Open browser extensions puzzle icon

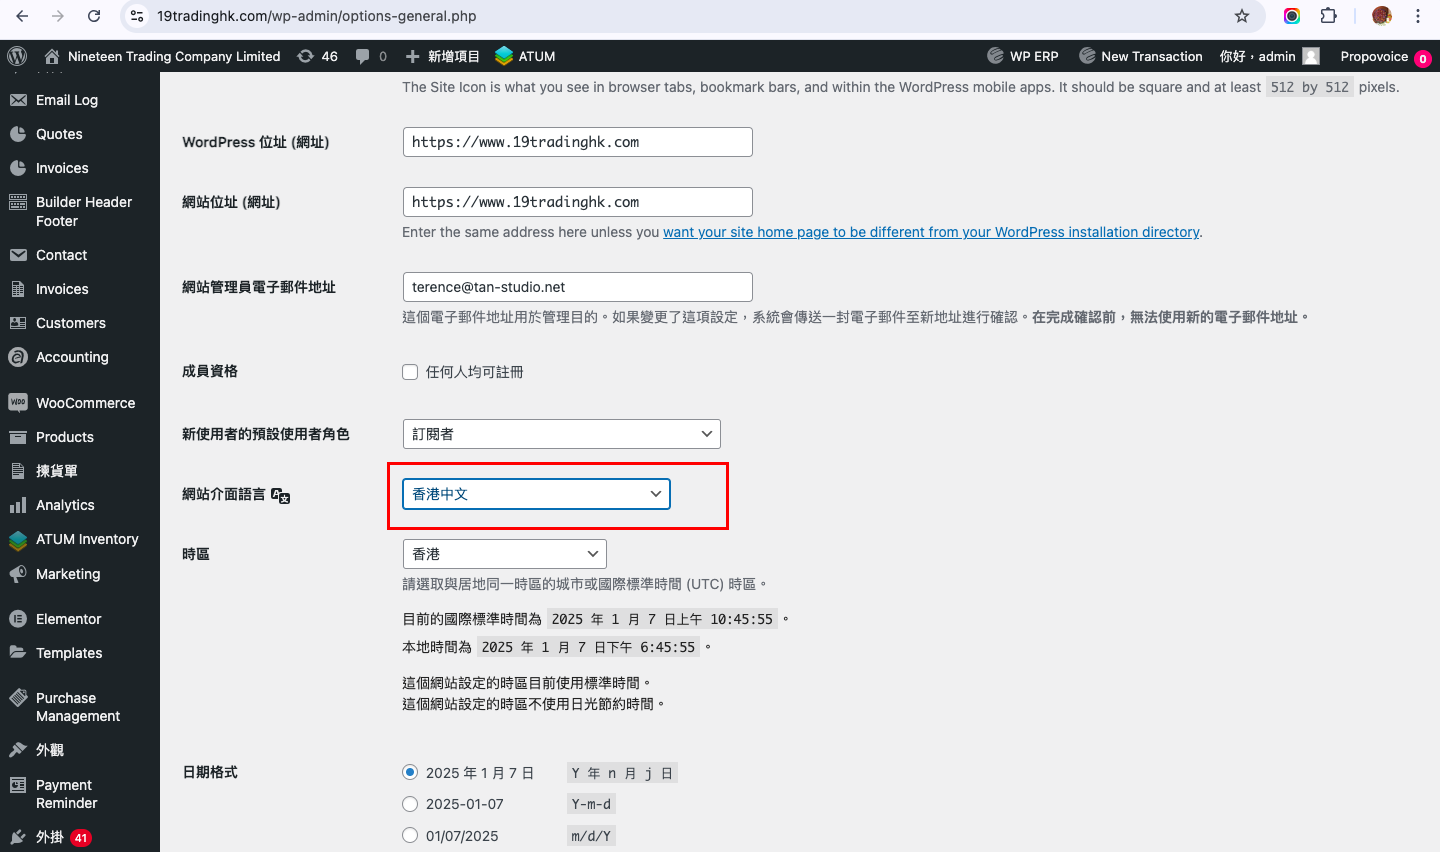[1329, 16]
